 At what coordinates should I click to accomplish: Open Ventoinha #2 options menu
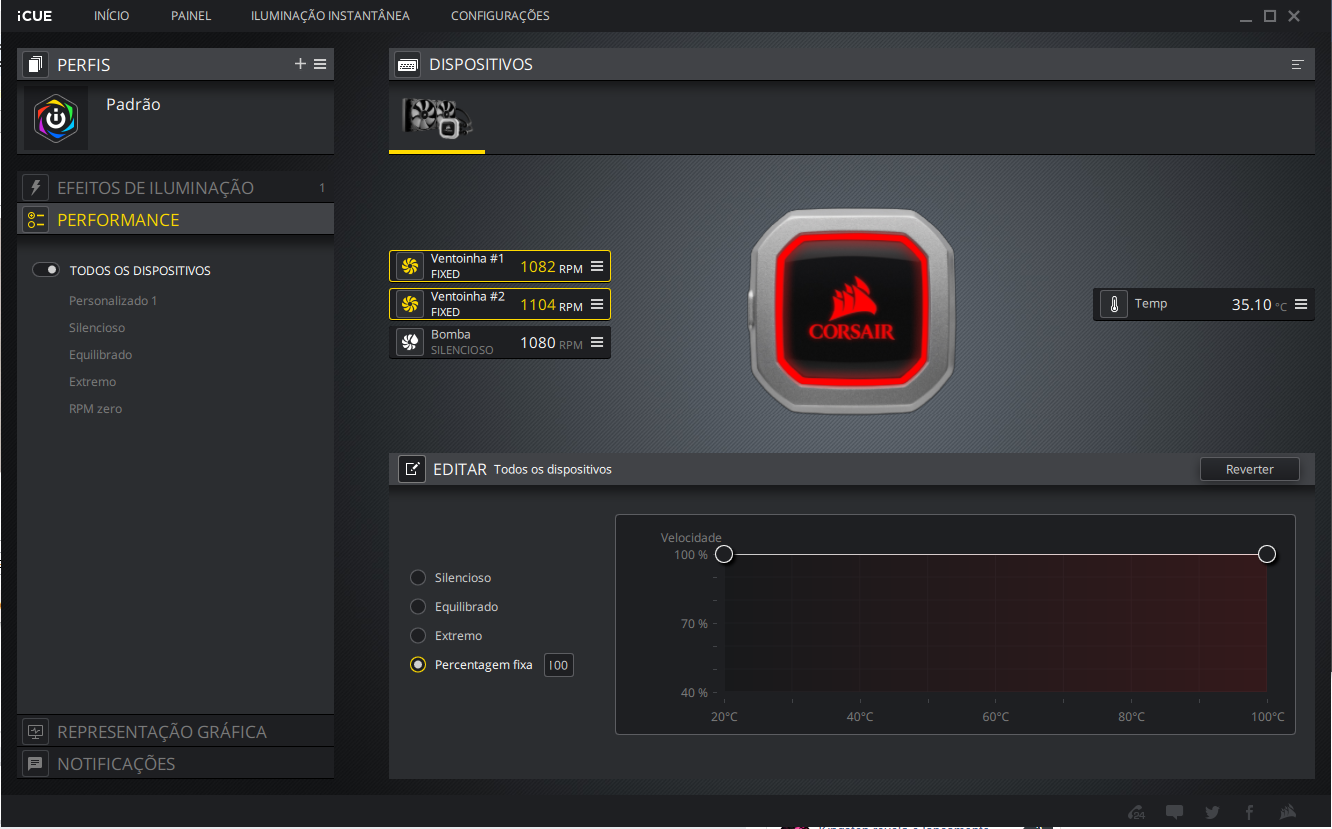597,304
